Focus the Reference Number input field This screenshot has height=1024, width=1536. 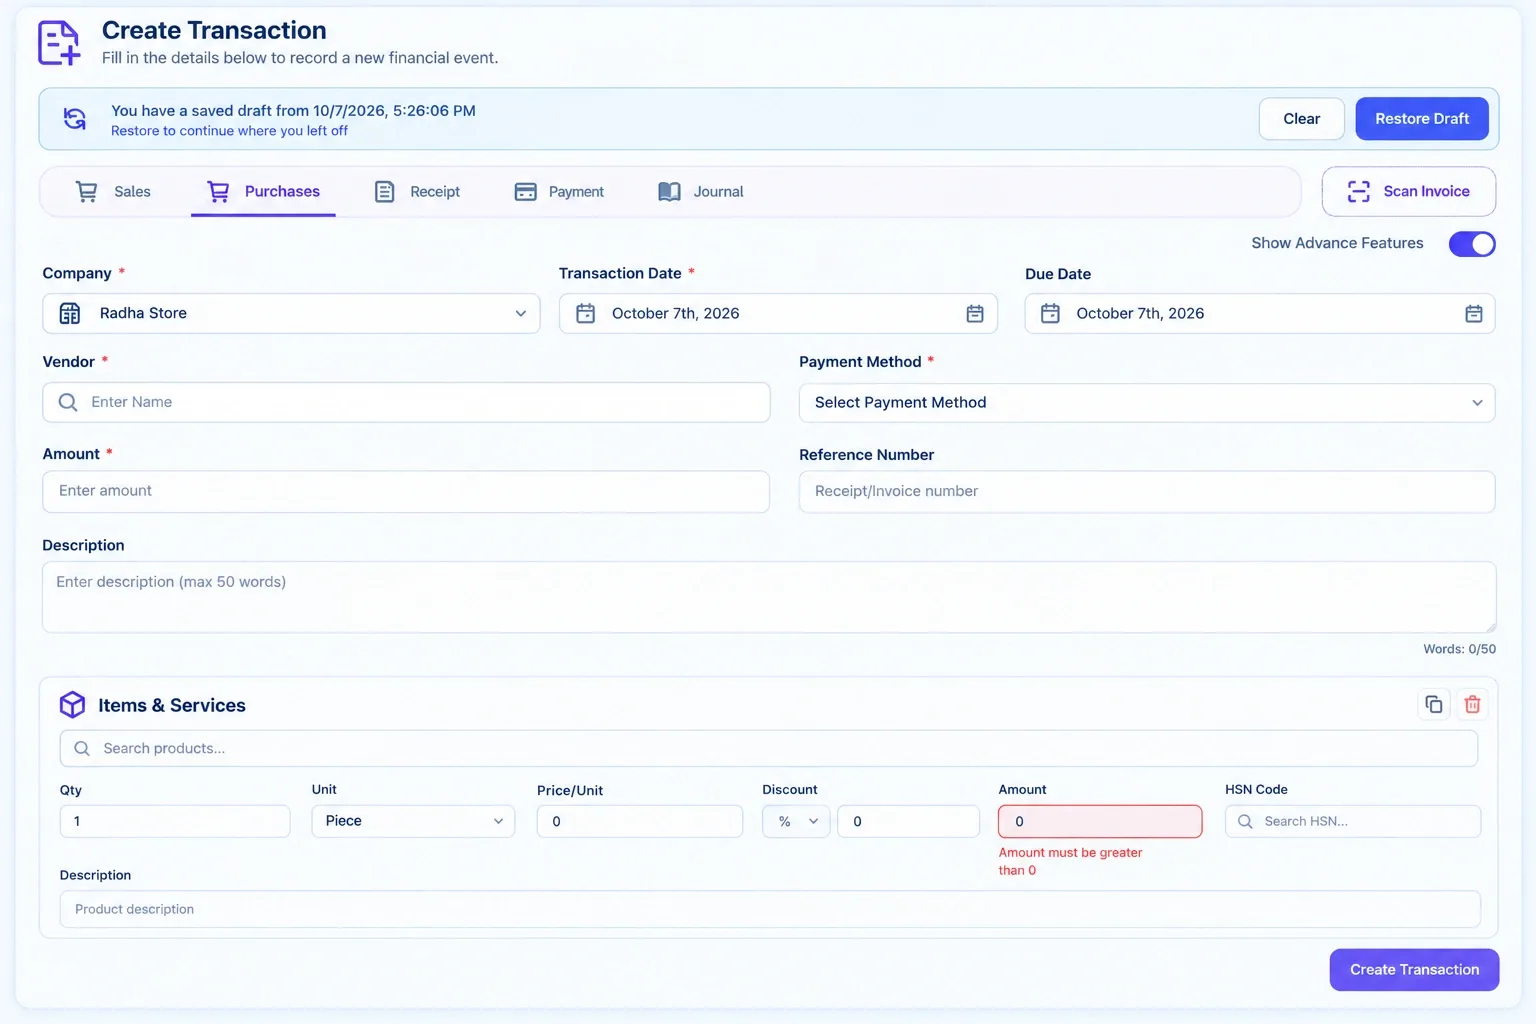coord(1147,492)
